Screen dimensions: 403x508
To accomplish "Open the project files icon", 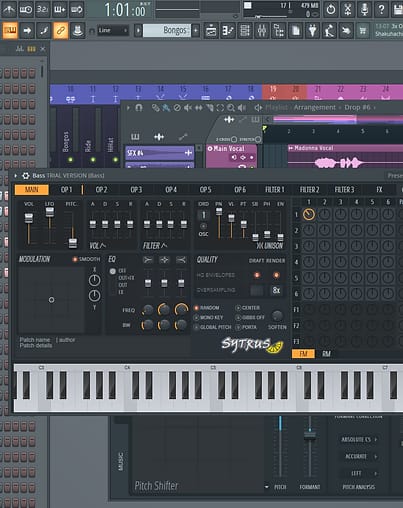I will pos(296,31).
